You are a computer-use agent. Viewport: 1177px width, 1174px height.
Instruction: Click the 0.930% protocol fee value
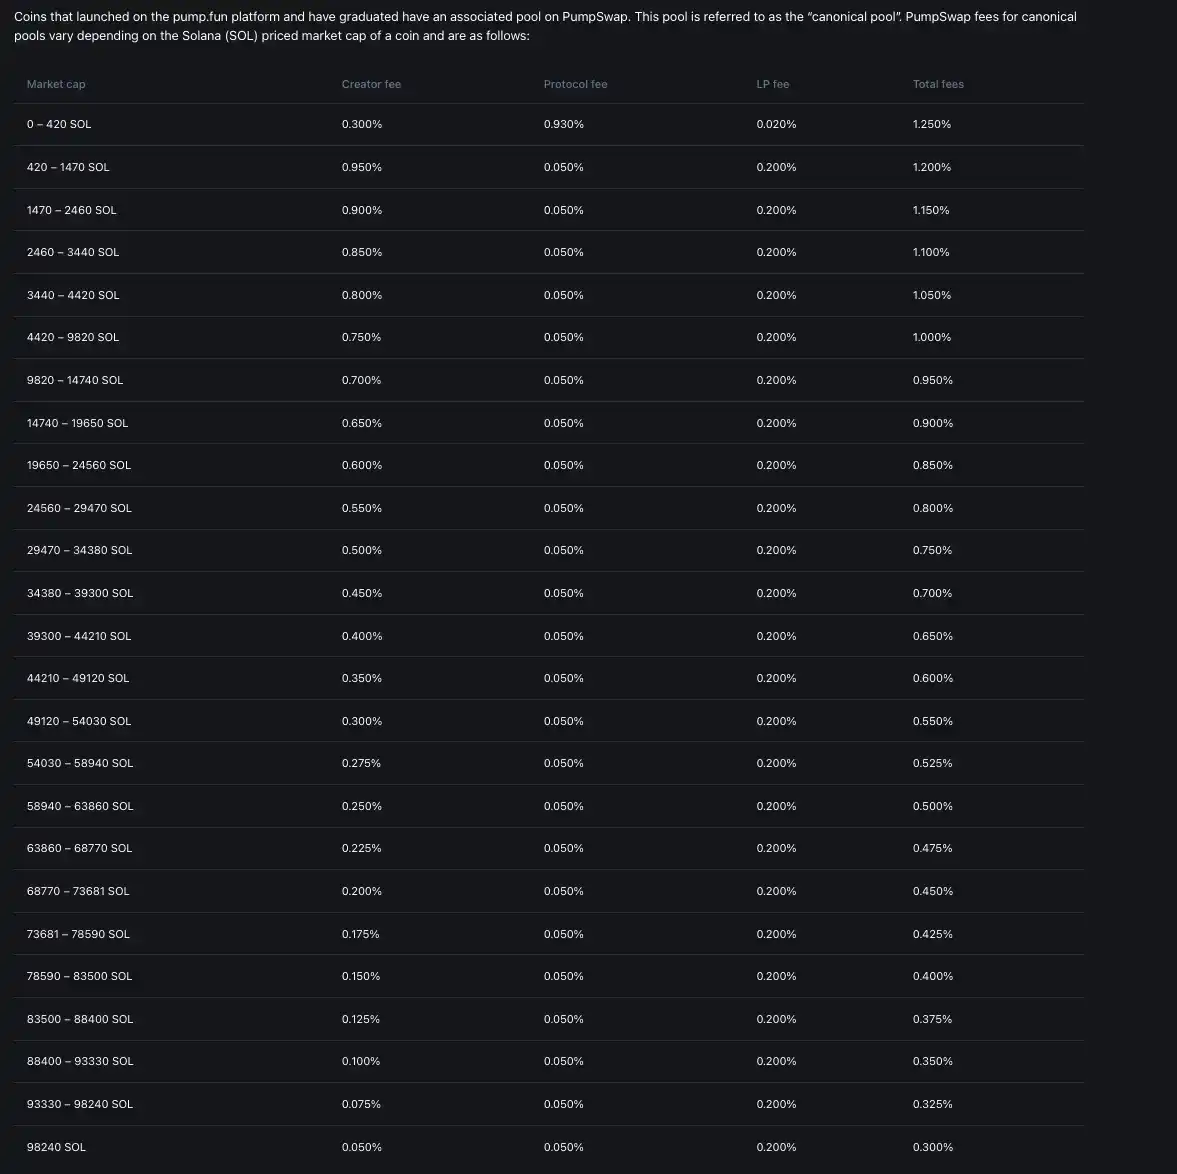[x=564, y=124]
